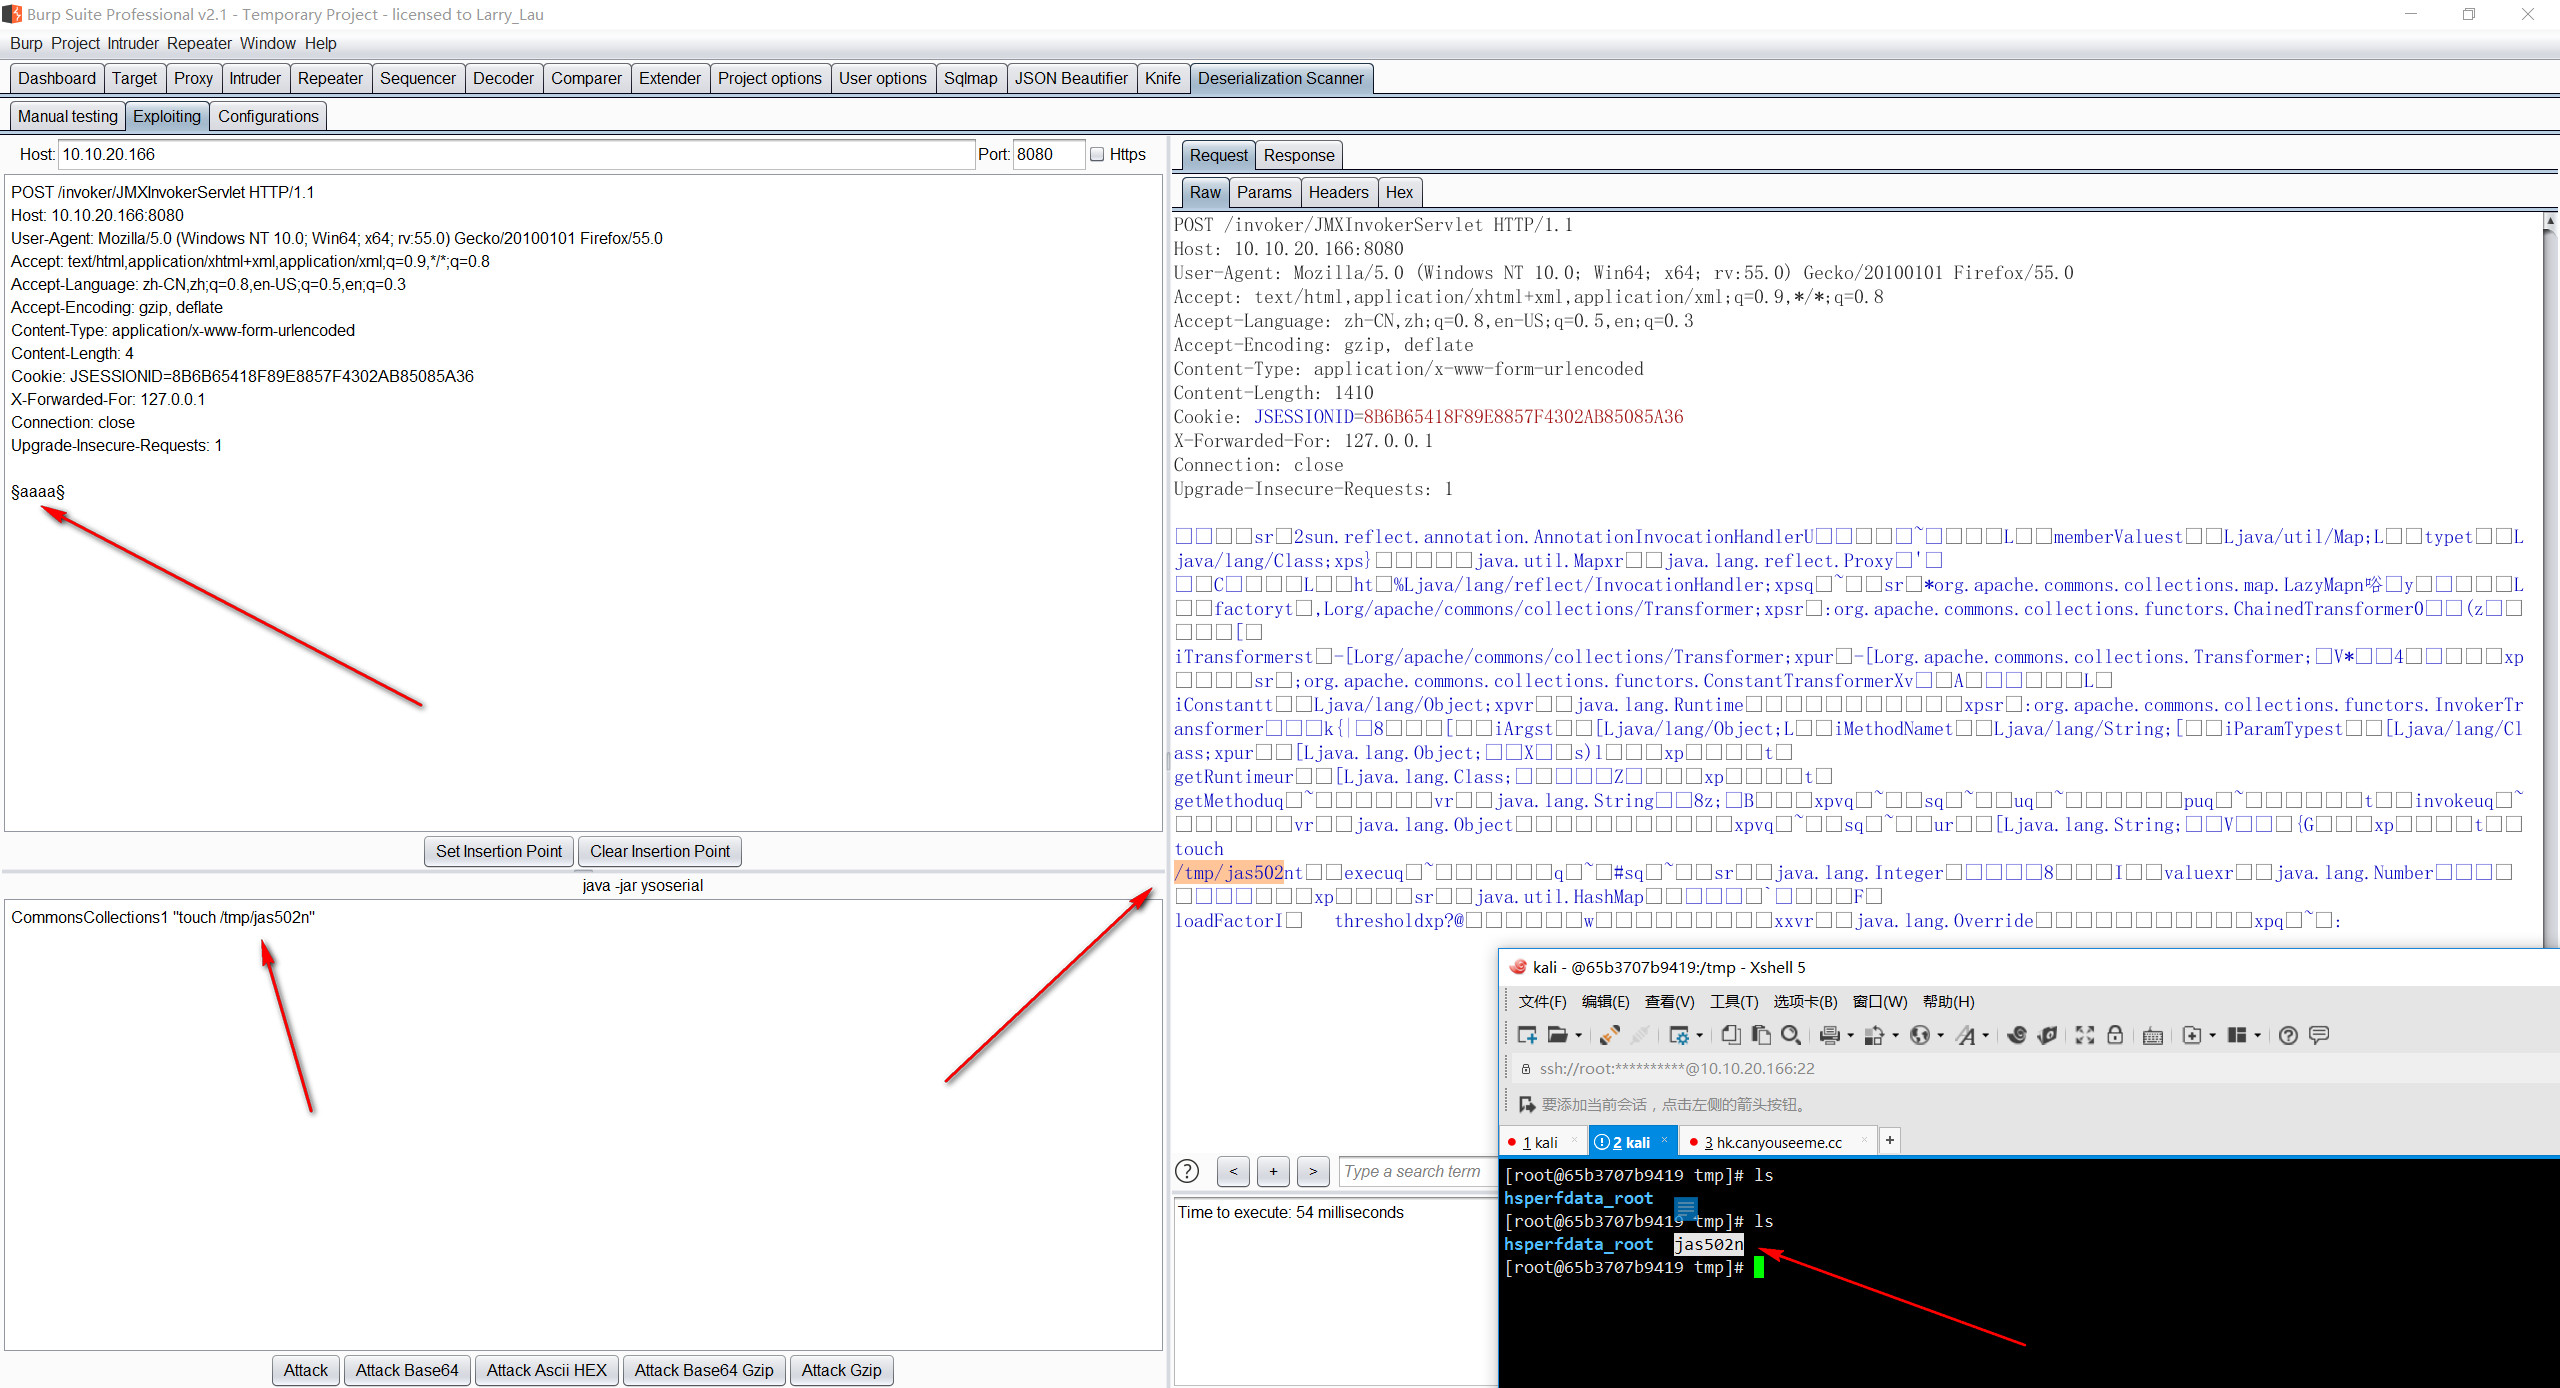This screenshot has width=2560, height=1388.
Task: Open the Xshell 文件(F) menu
Action: click(x=1543, y=1001)
